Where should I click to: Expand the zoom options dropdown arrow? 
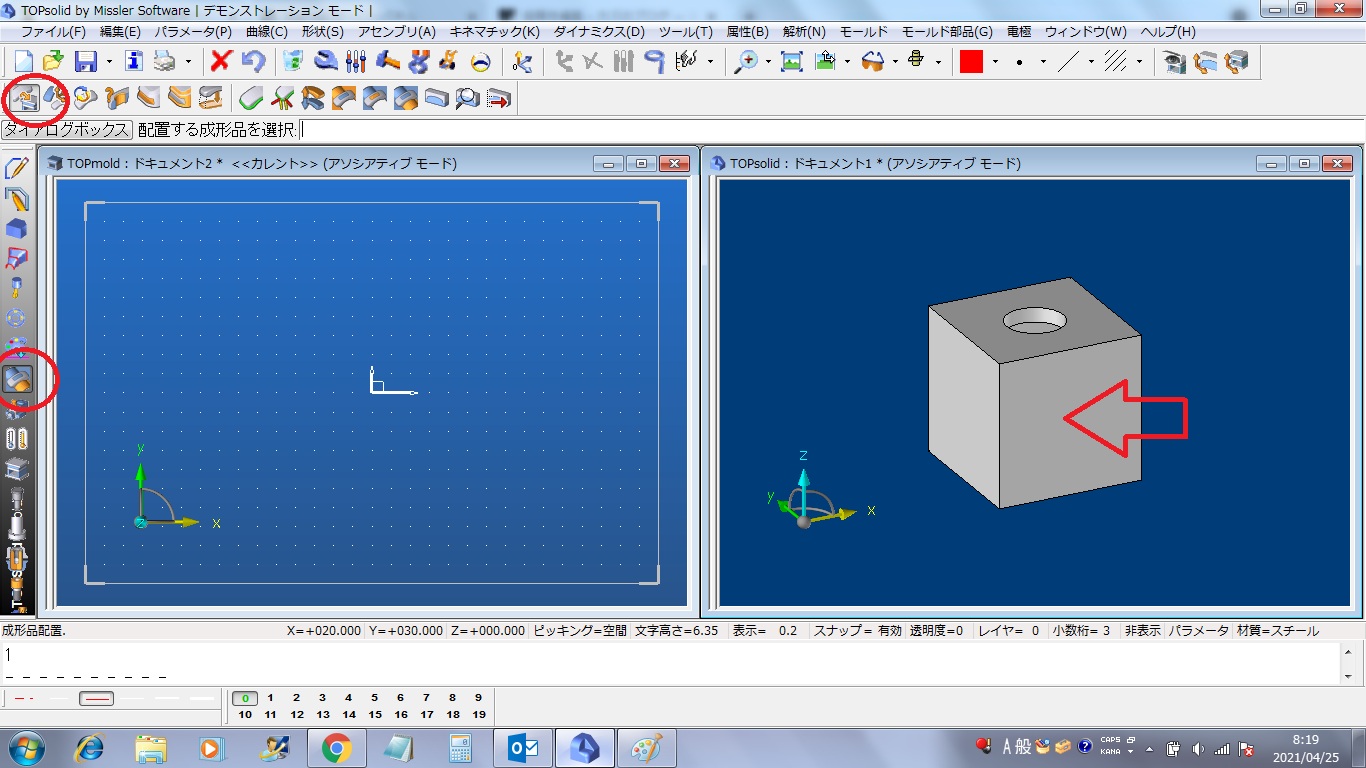[x=768, y=62]
